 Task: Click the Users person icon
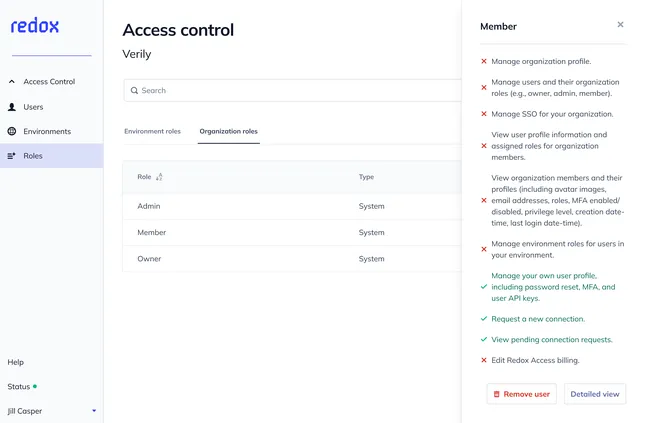click(x=12, y=107)
